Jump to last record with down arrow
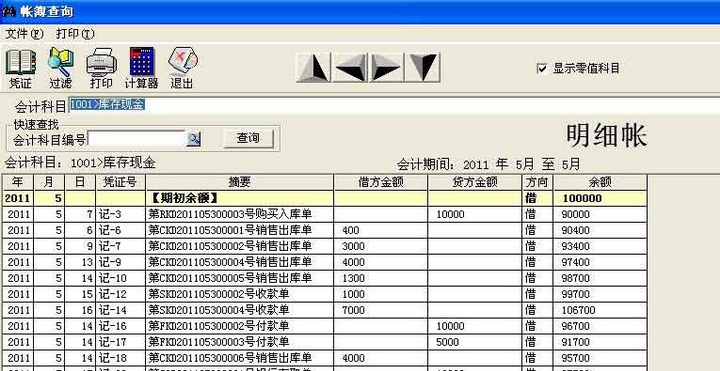This screenshot has width=720, height=371. 423,68
